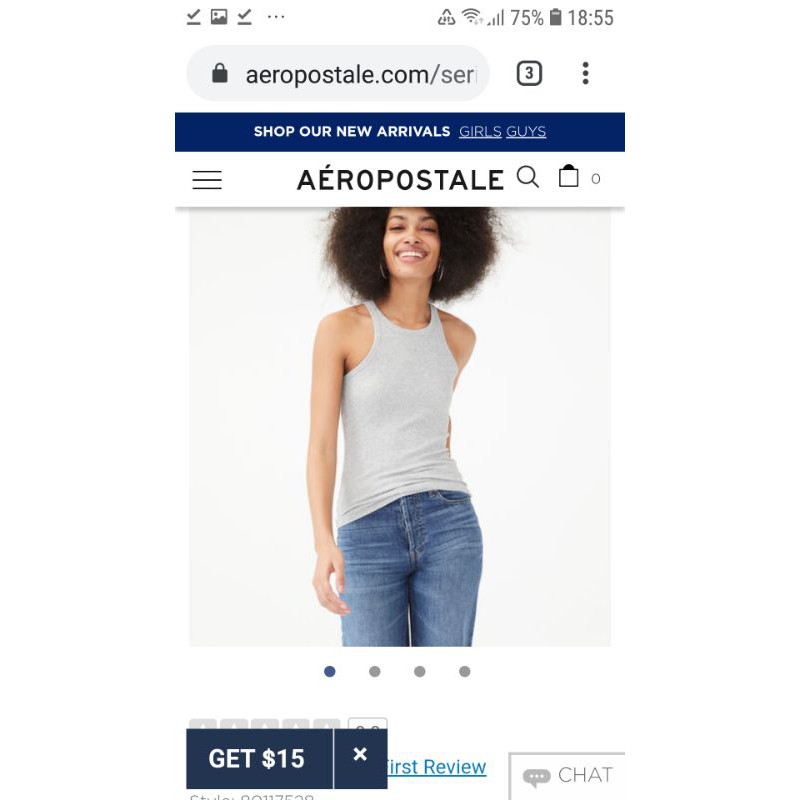Open the hamburger navigation menu
Screen dimensions: 800x800
pyautogui.click(x=207, y=180)
